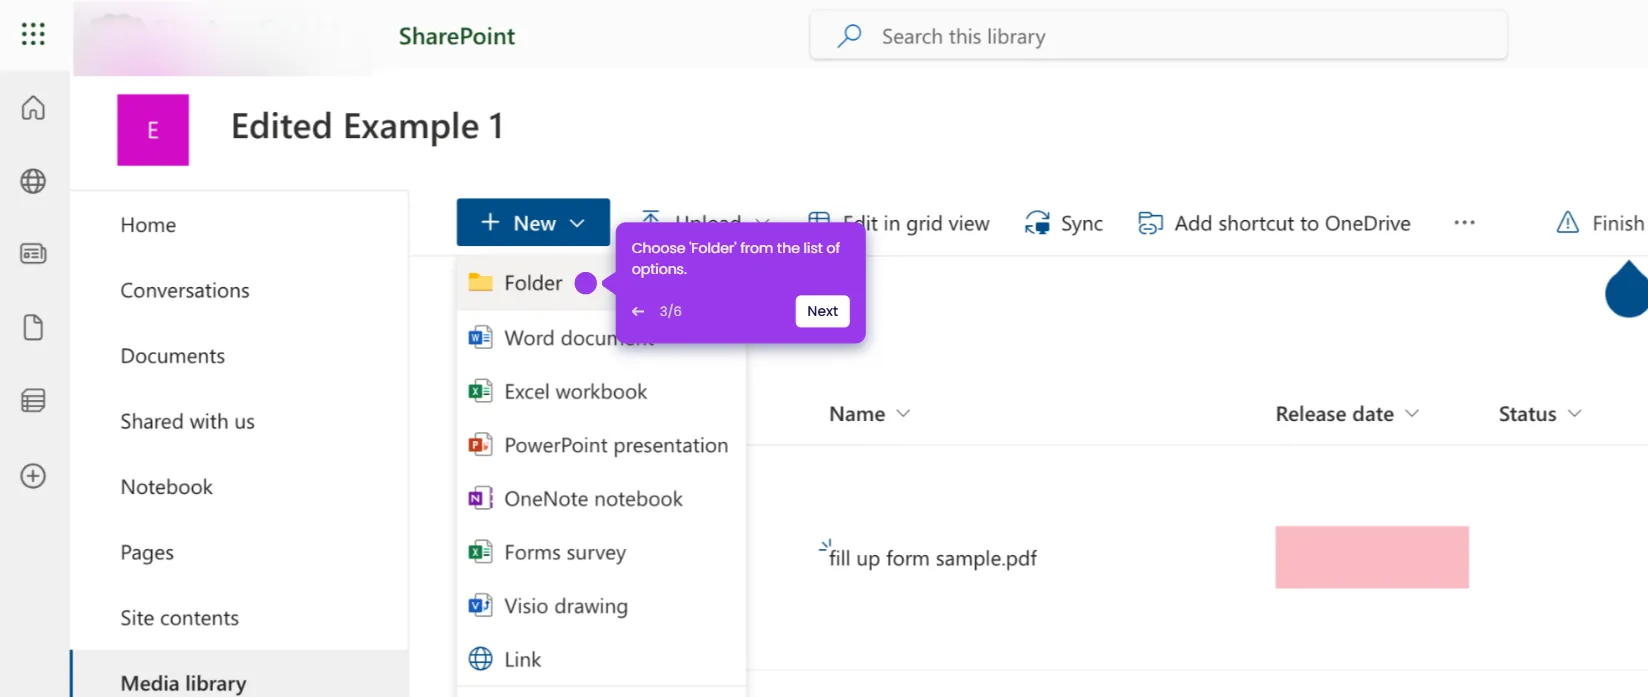Open Conversations in site navigation

(x=185, y=290)
